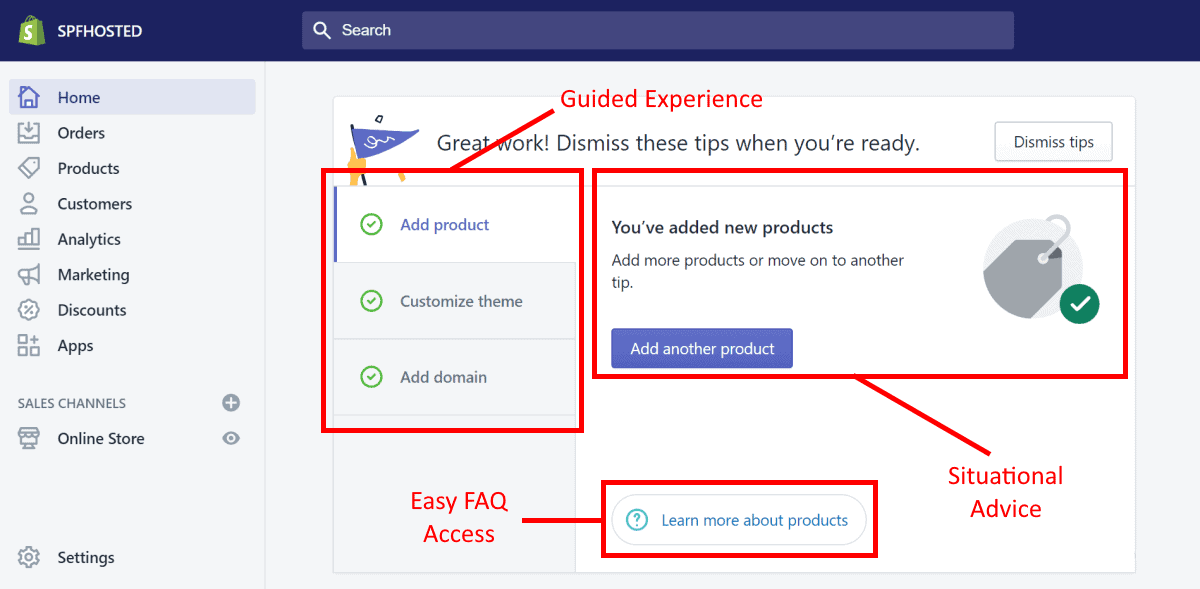This screenshot has height=589, width=1200.
Task: Open the SPFHOSTED store name
Action: pyautogui.click(x=100, y=31)
